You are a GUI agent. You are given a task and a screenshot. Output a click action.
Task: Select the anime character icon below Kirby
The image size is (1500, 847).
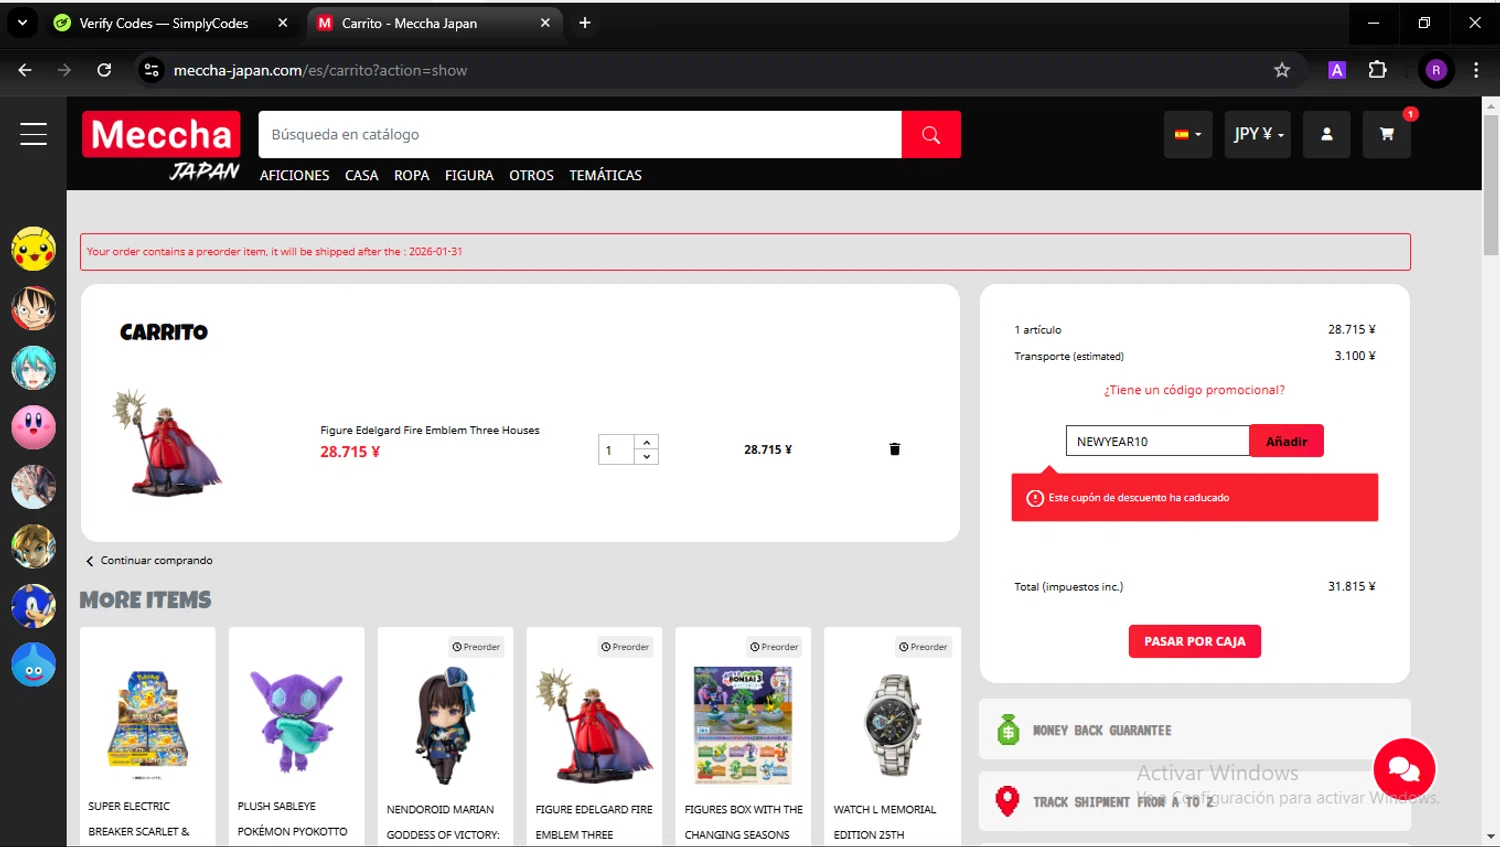click(33, 487)
